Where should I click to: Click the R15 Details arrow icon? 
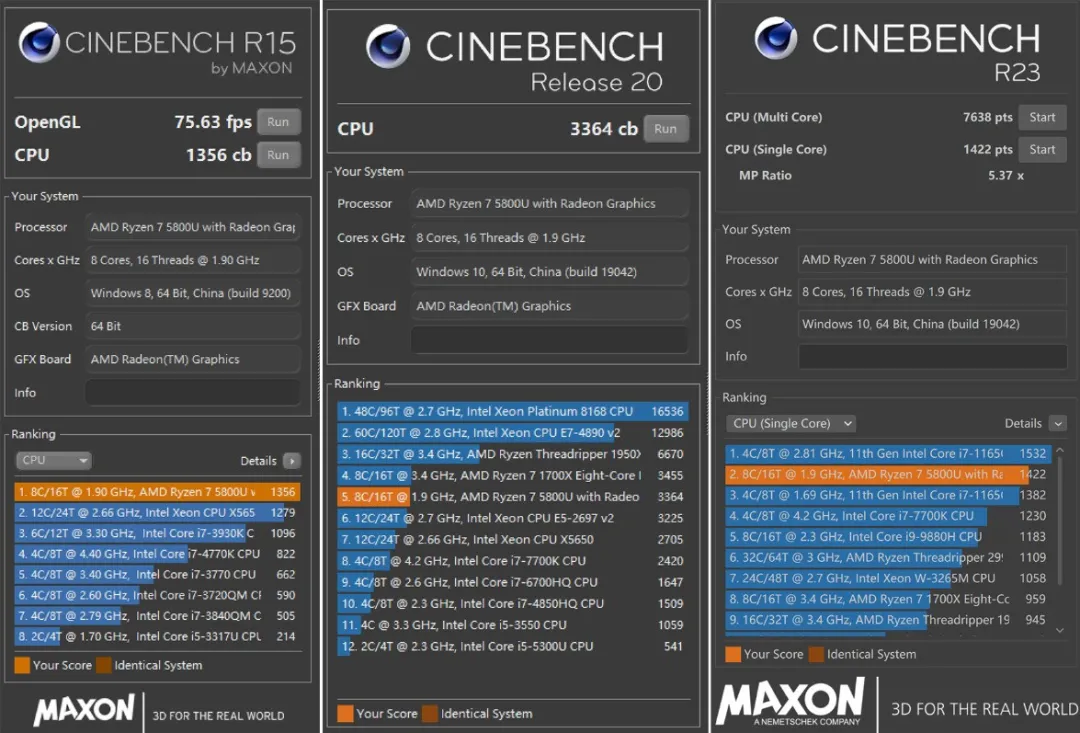(291, 461)
